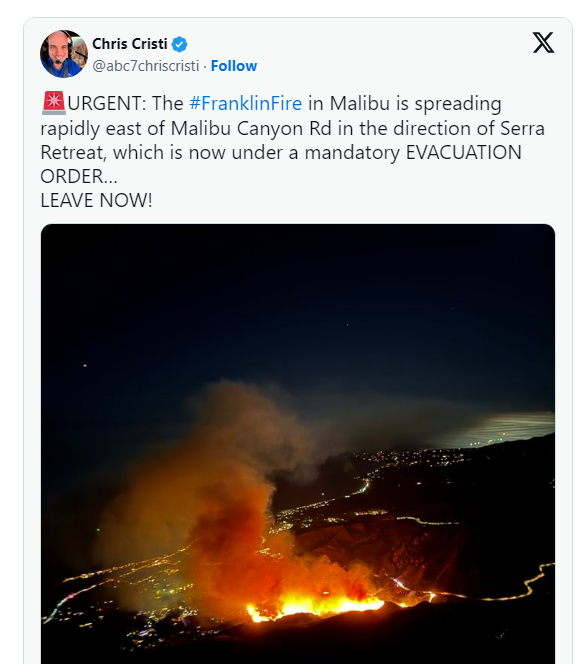Open the wildfire photo attachment
This screenshot has height=672, width=588.
point(298,444)
